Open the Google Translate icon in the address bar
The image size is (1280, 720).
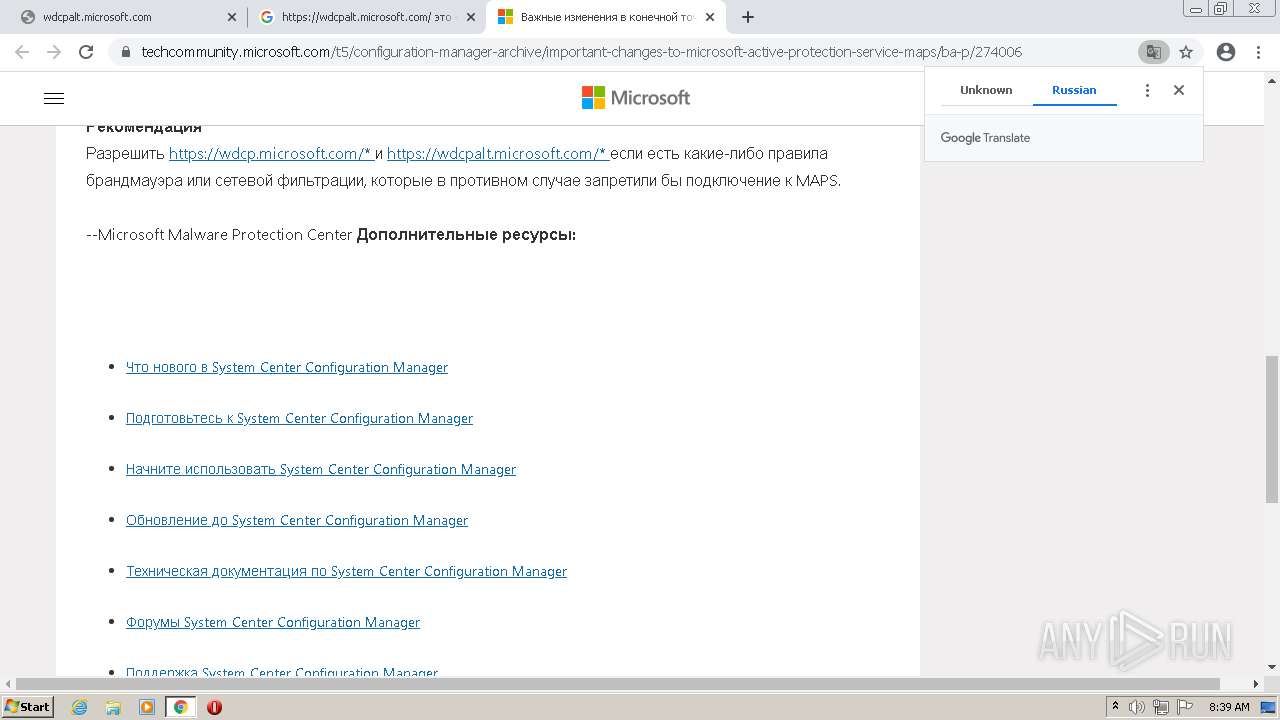[x=1153, y=52]
